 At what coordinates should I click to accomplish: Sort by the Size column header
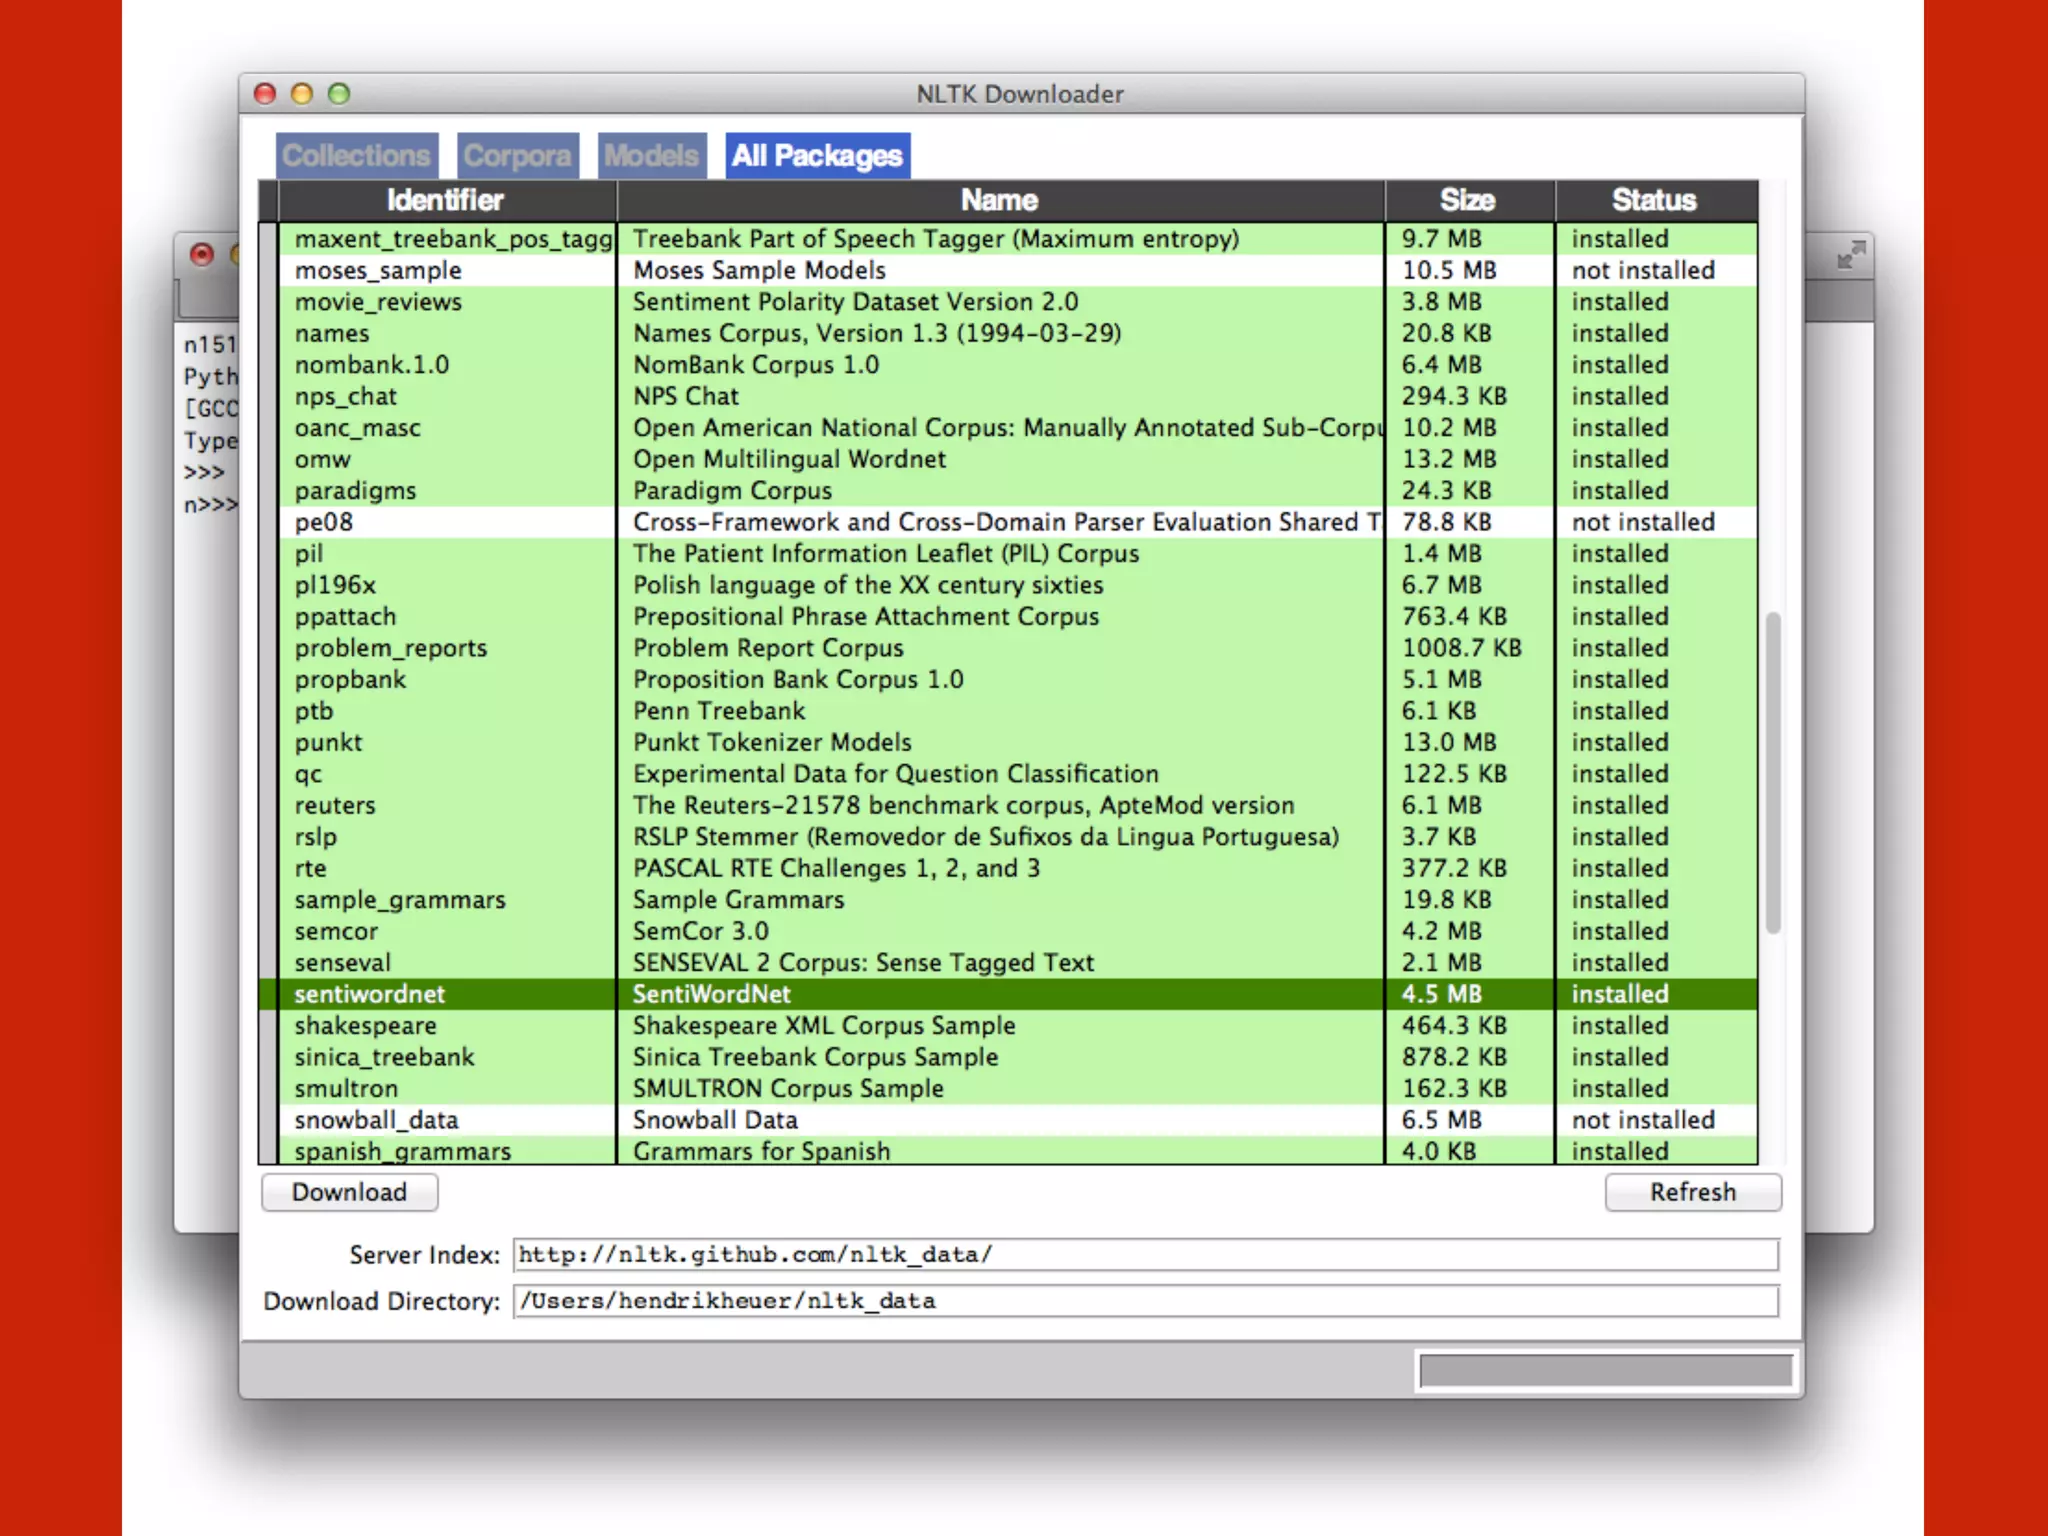[1467, 201]
